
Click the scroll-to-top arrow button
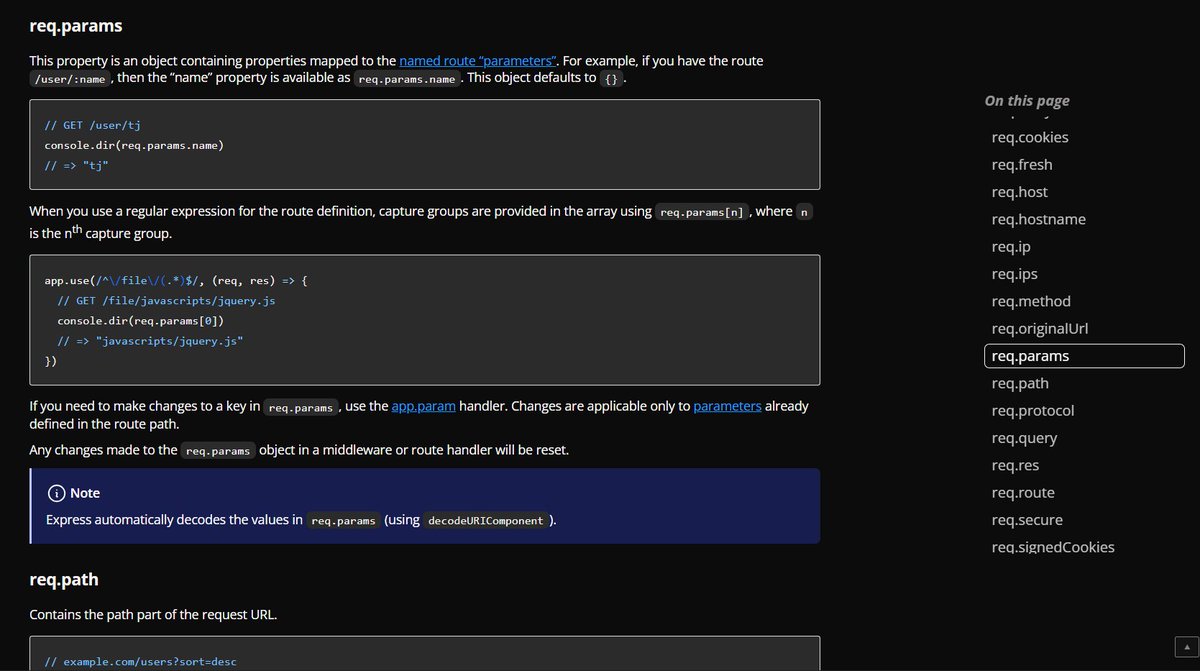[x=1185, y=645]
